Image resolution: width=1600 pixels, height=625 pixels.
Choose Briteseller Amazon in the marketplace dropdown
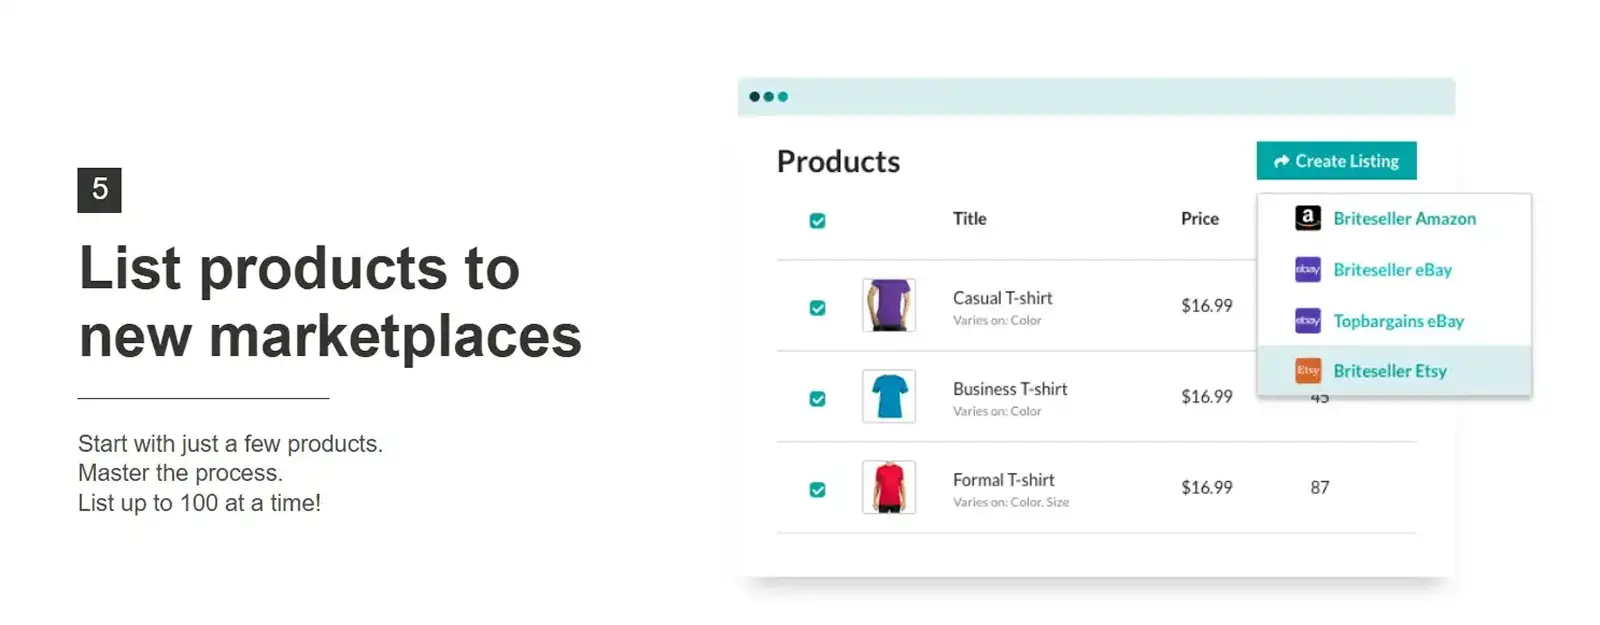pos(1404,218)
